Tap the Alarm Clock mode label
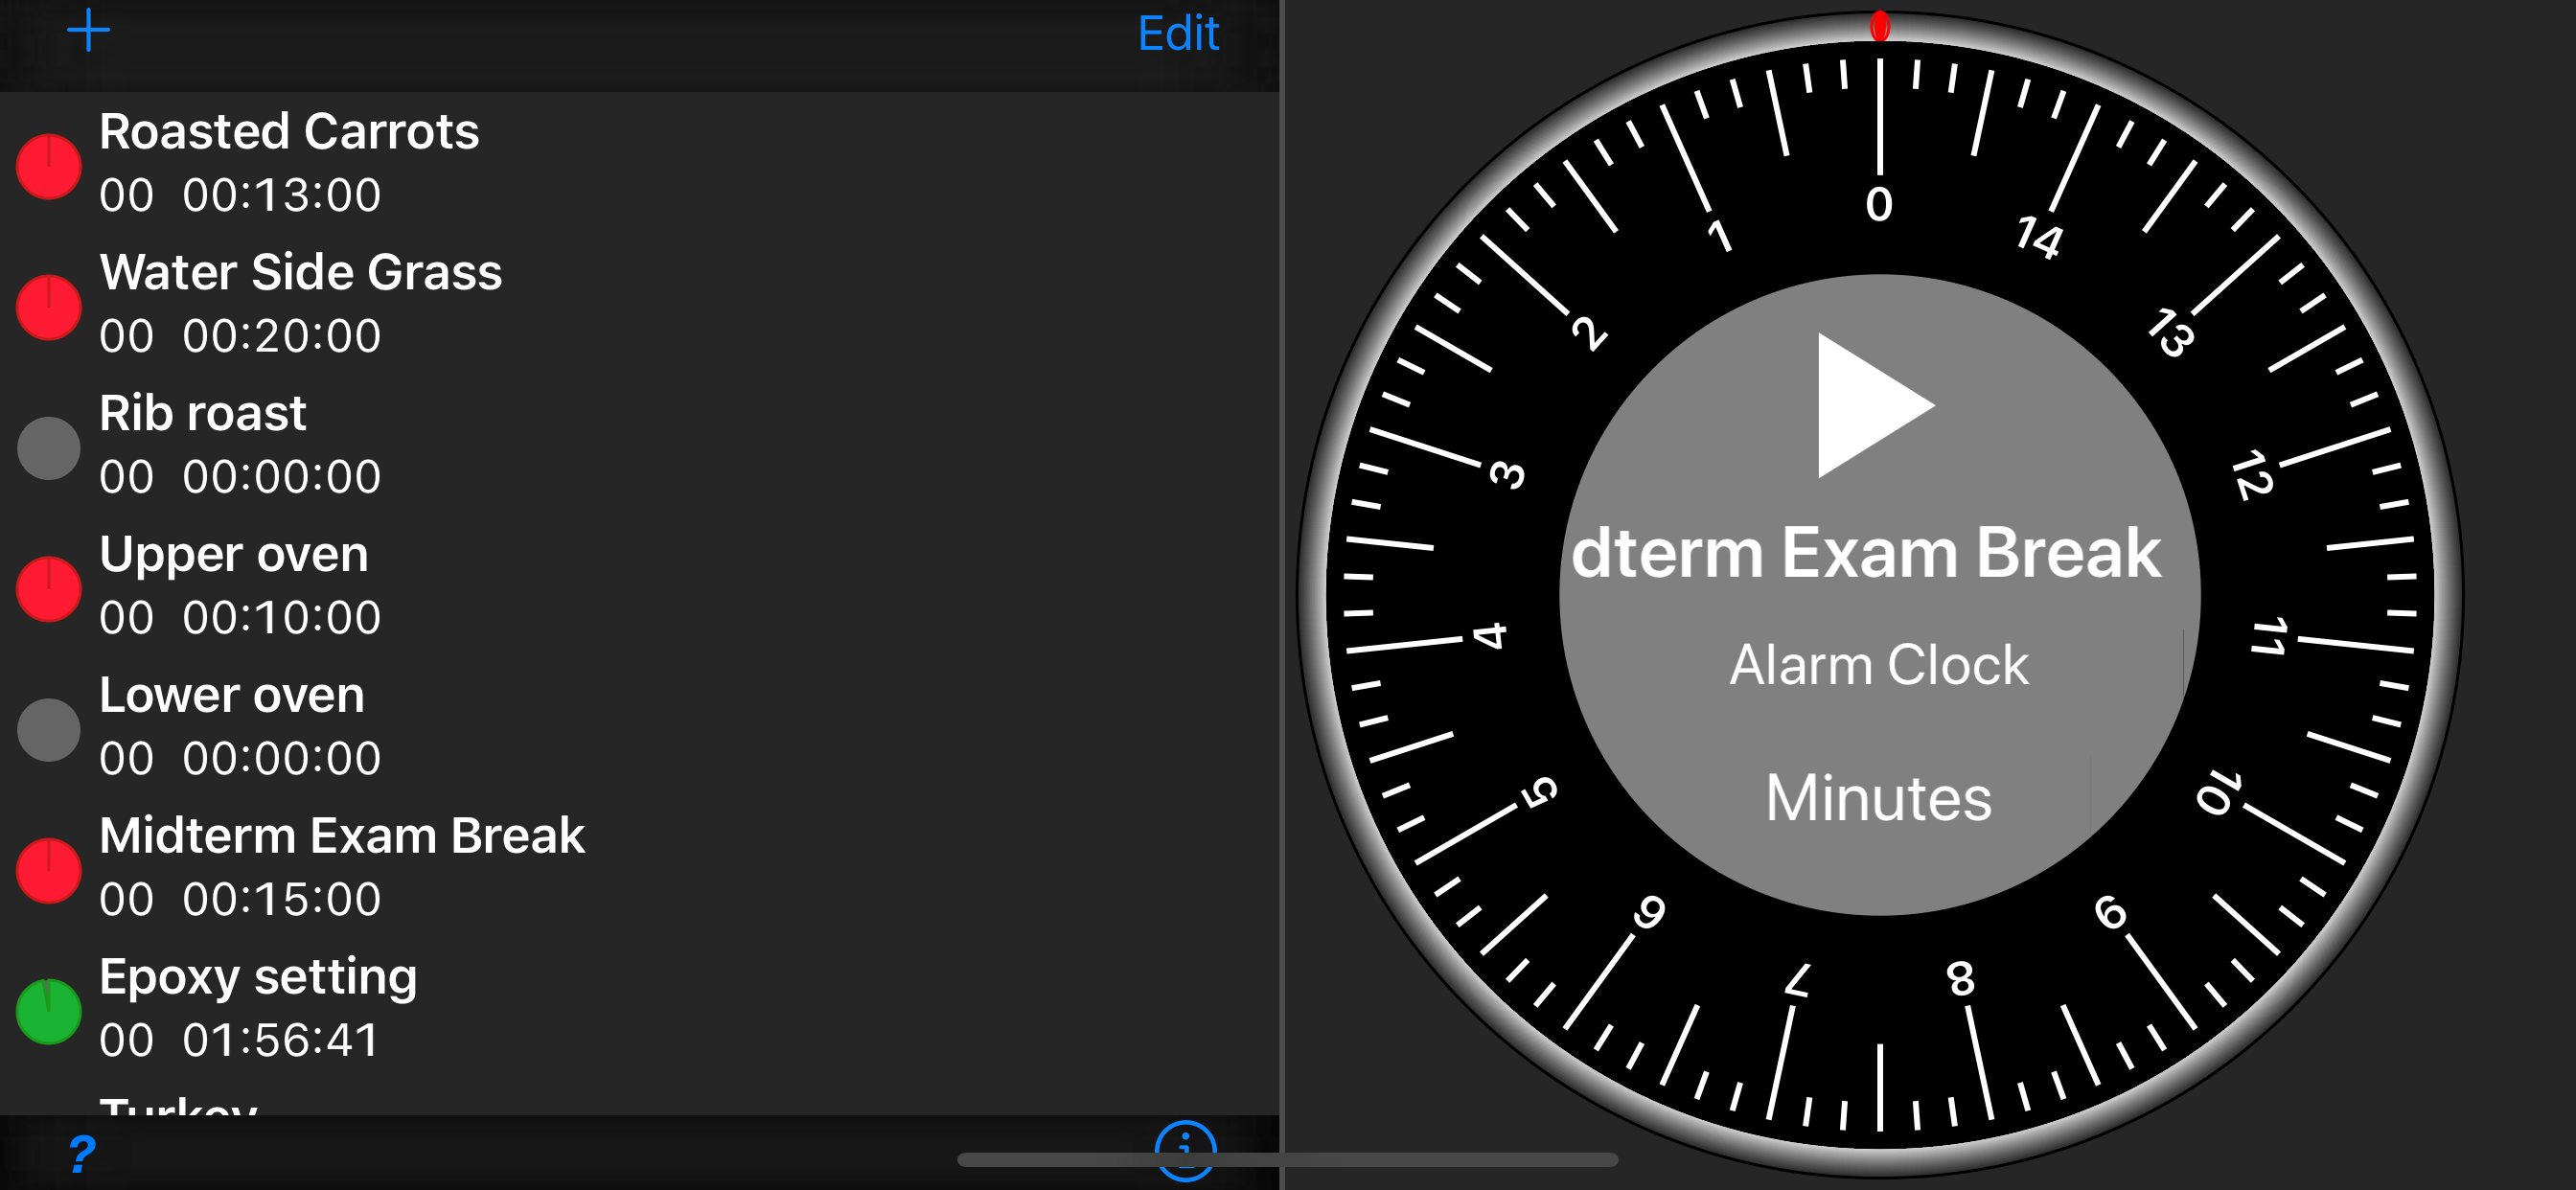Image resolution: width=2576 pixels, height=1190 pixels. (x=1878, y=665)
